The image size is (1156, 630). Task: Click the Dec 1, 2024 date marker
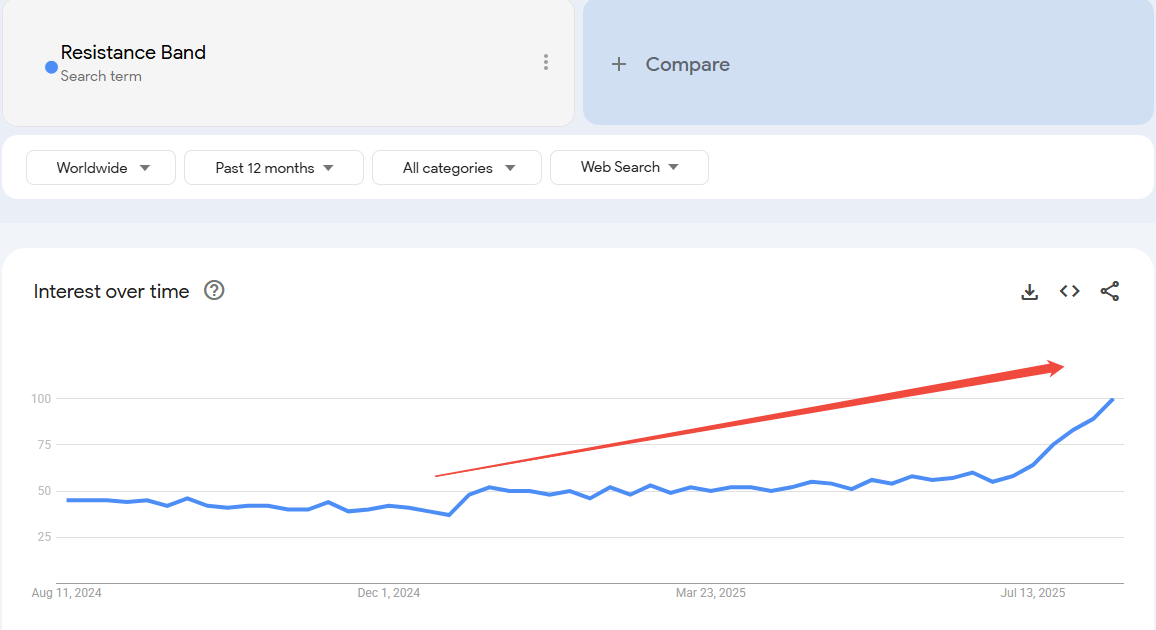pyautogui.click(x=388, y=592)
